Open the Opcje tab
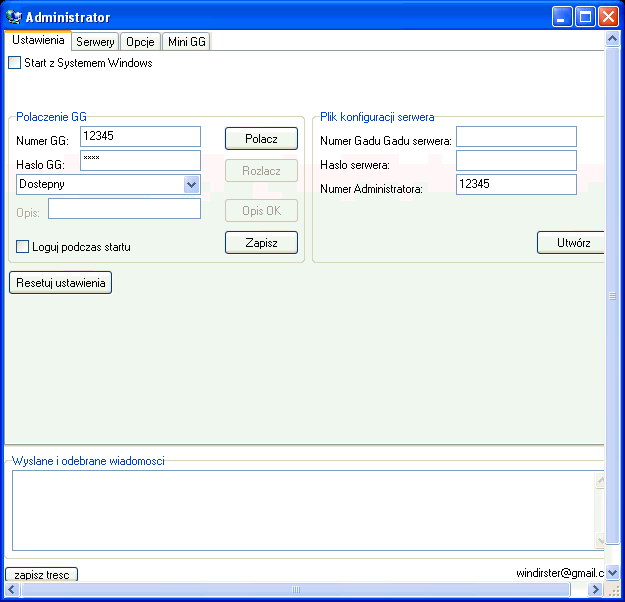Image resolution: width=625 pixels, height=602 pixels. [140, 42]
